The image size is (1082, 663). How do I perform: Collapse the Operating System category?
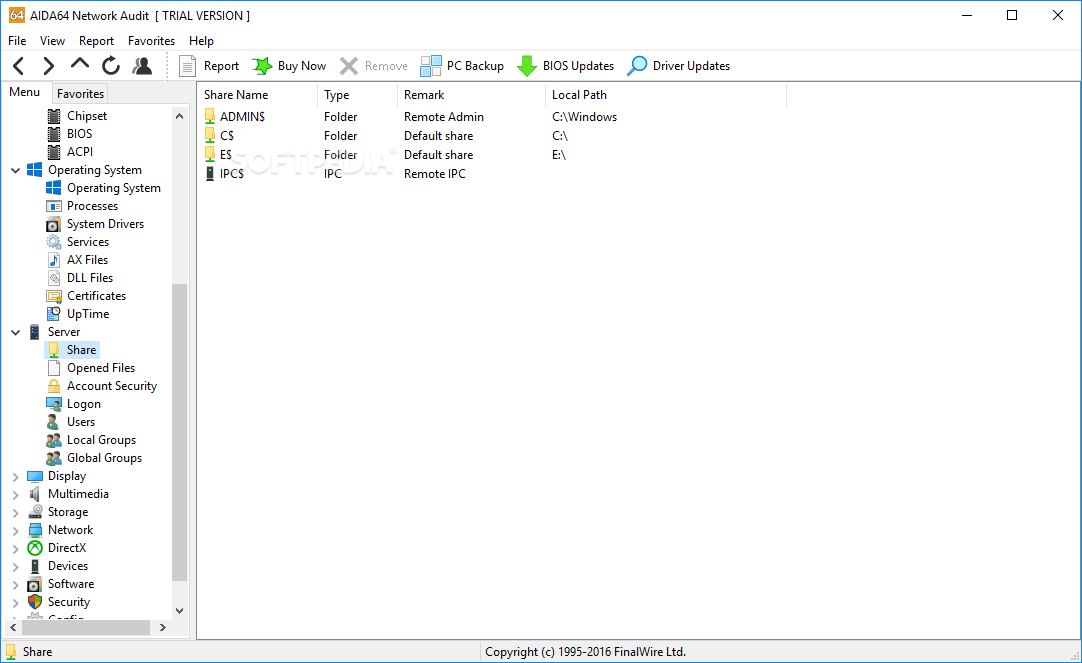pyautogui.click(x=15, y=170)
